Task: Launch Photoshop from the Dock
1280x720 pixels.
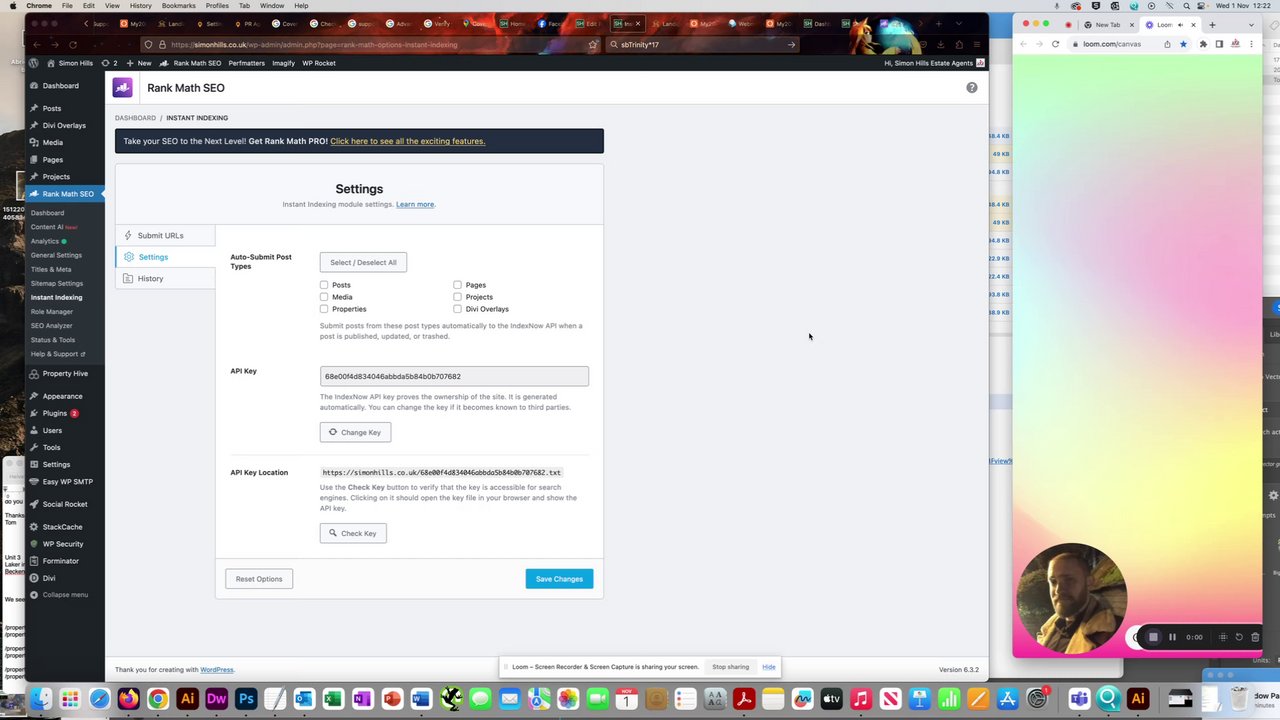Action: point(246,699)
